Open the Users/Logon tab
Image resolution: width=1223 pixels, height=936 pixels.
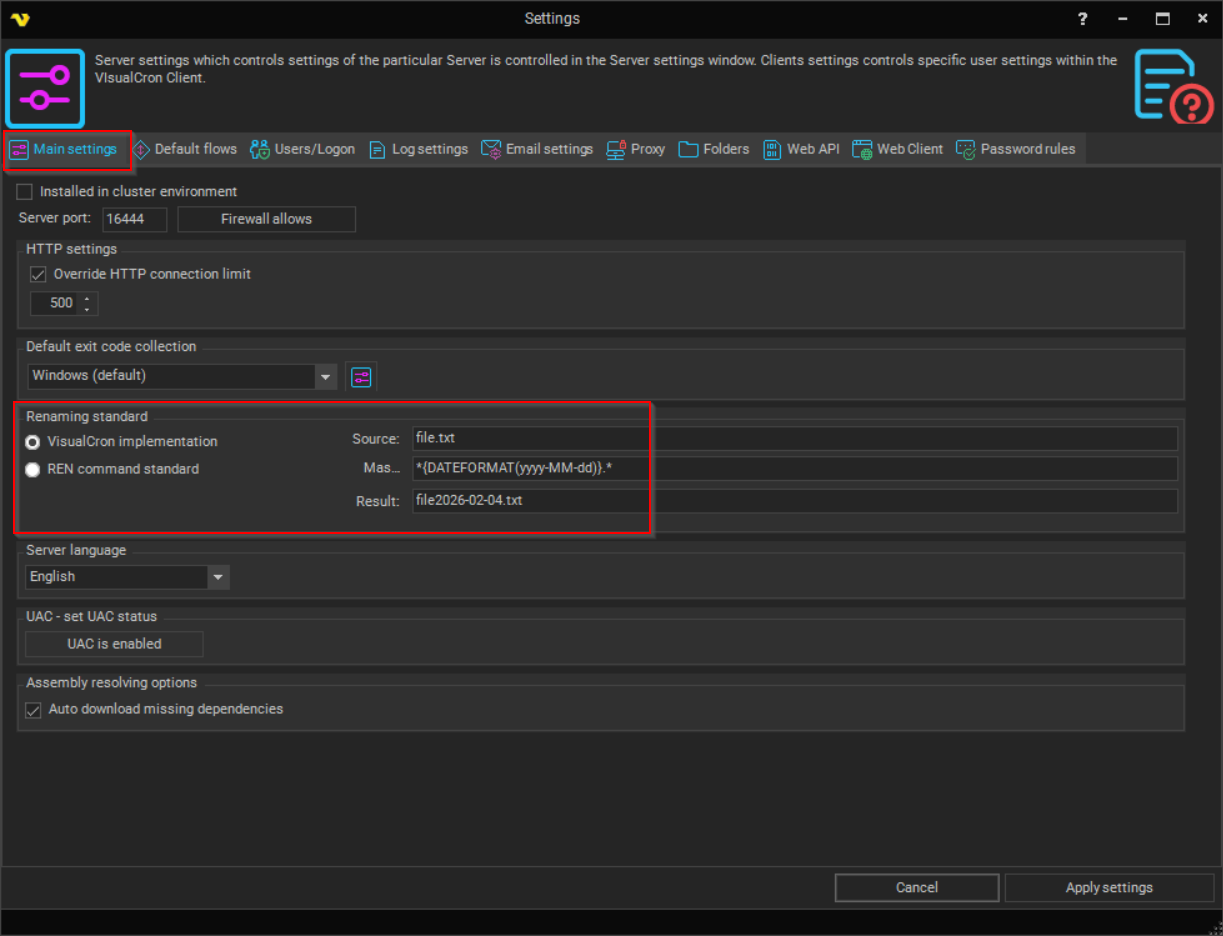pyautogui.click(x=302, y=149)
